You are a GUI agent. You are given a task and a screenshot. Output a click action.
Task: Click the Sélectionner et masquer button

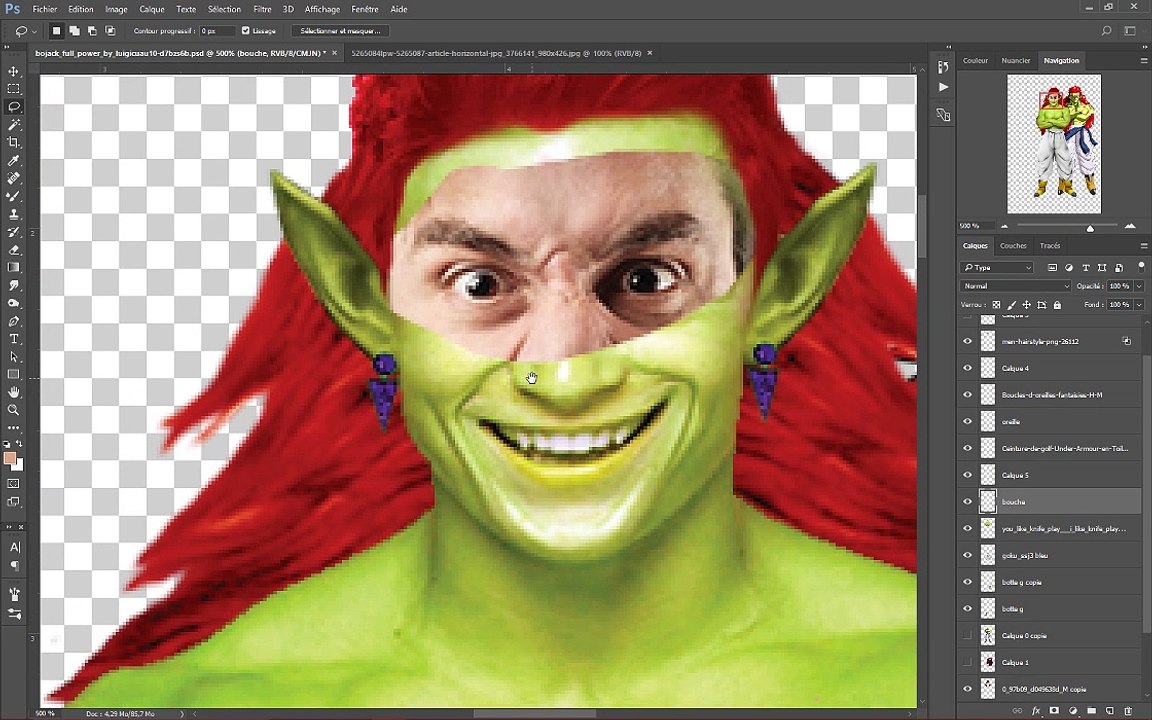(340, 31)
